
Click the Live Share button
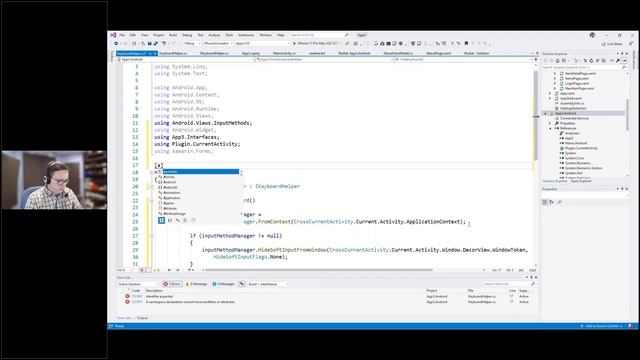point(612,44)
